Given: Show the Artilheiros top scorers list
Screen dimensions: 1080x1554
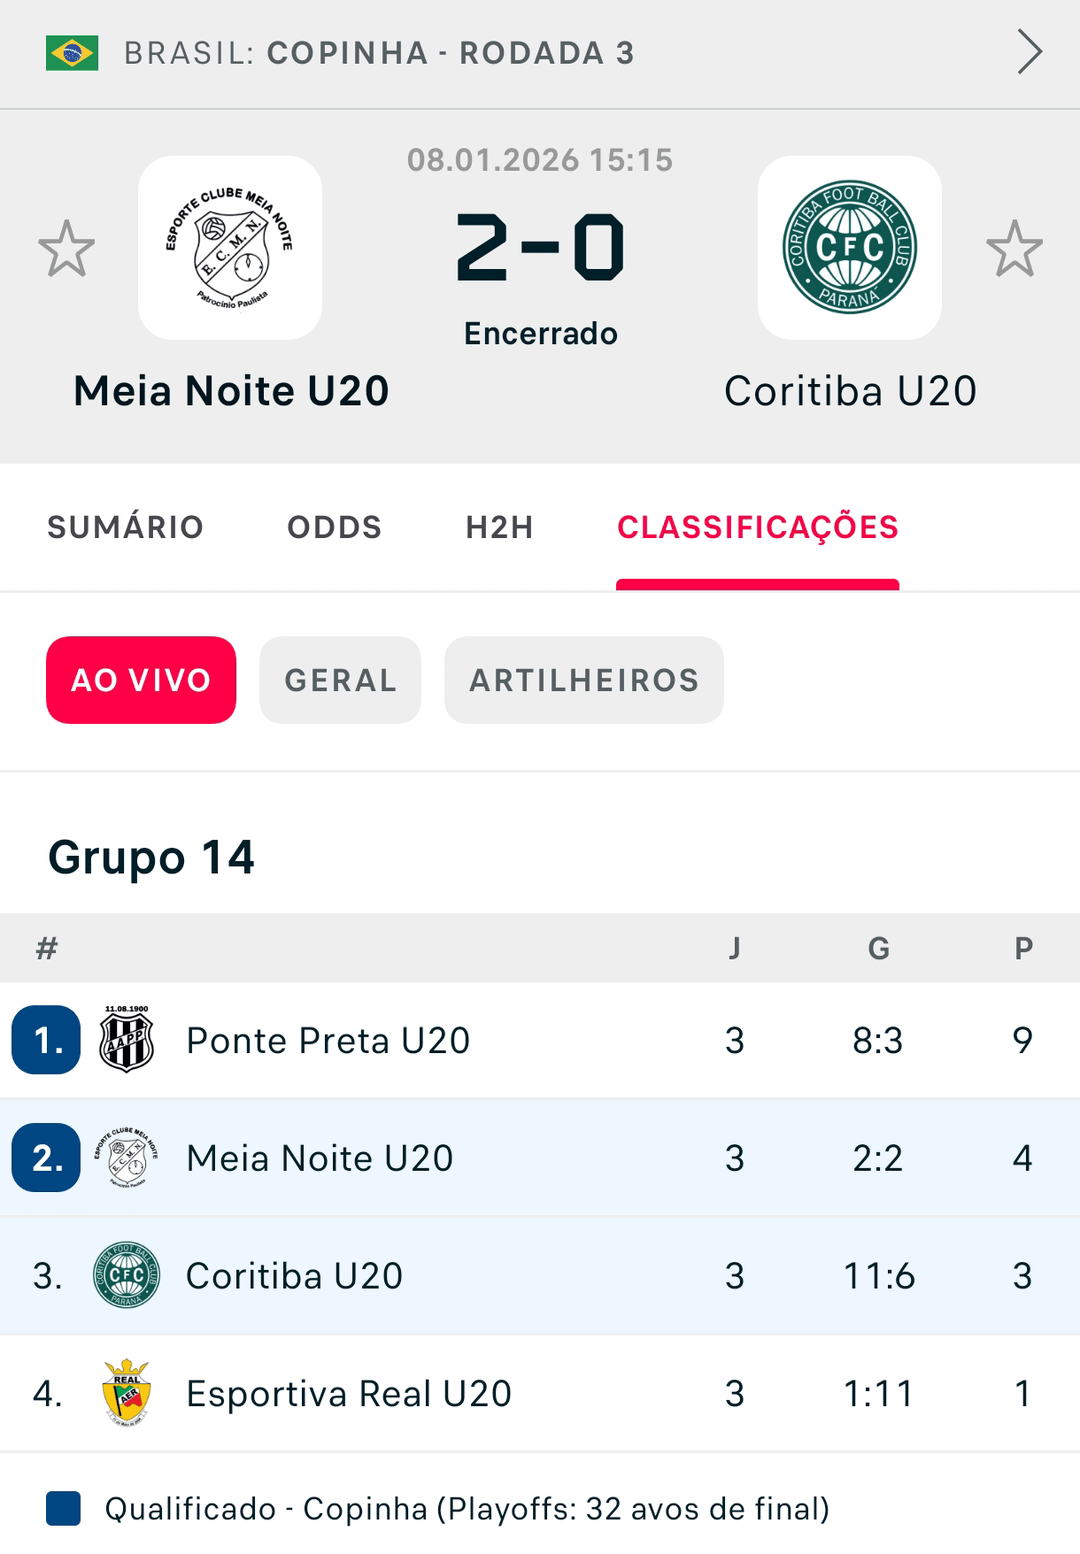Looking at the screenshot, I should [584, 680].
